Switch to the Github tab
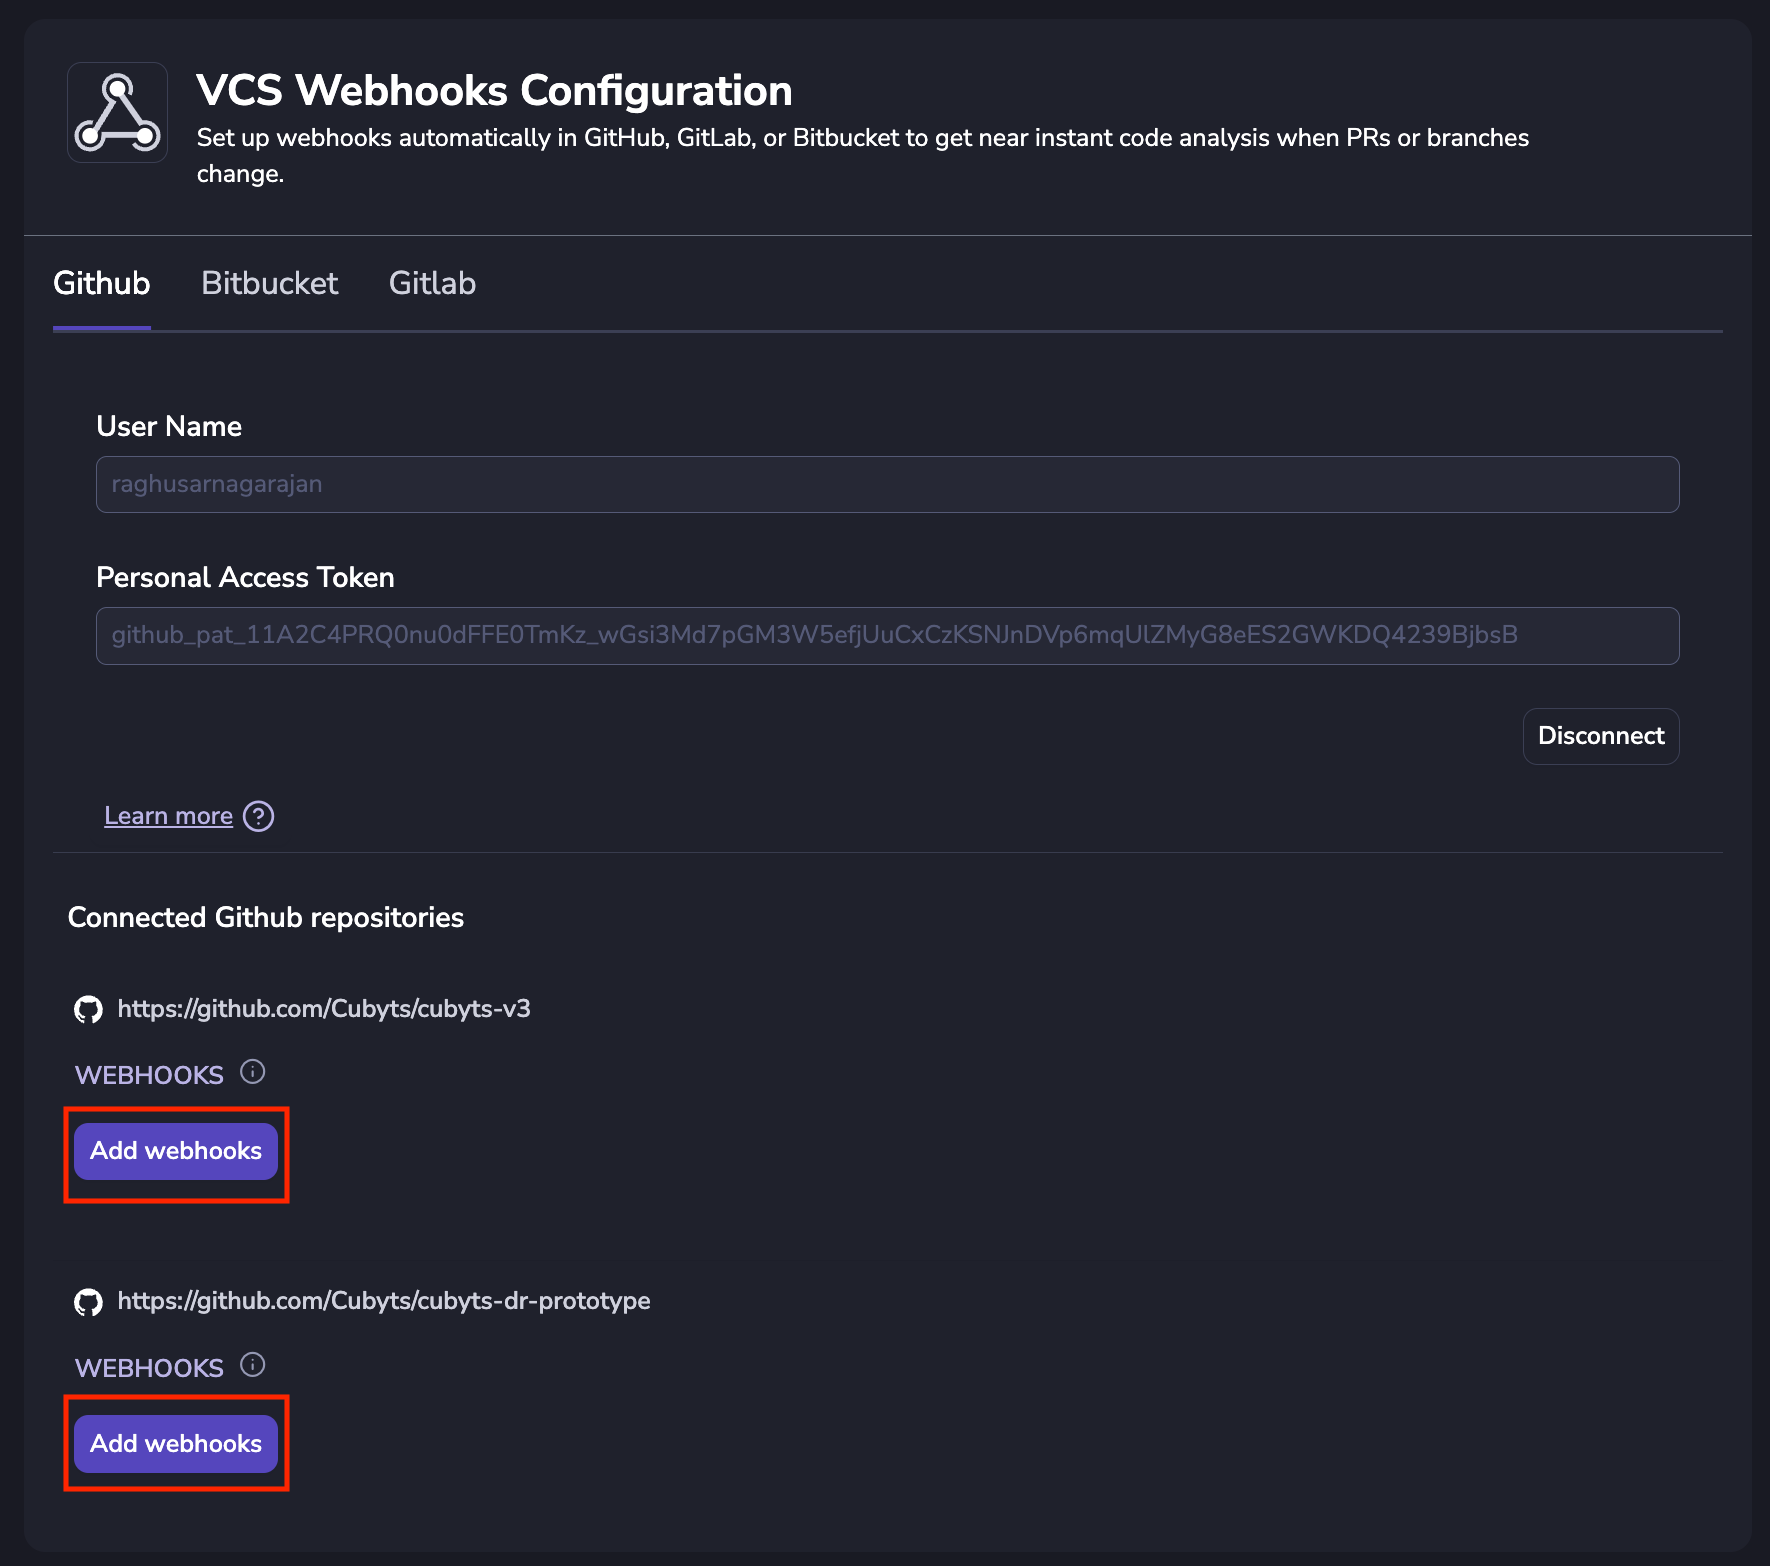Screen dimensions: 1770x1566 102,283
